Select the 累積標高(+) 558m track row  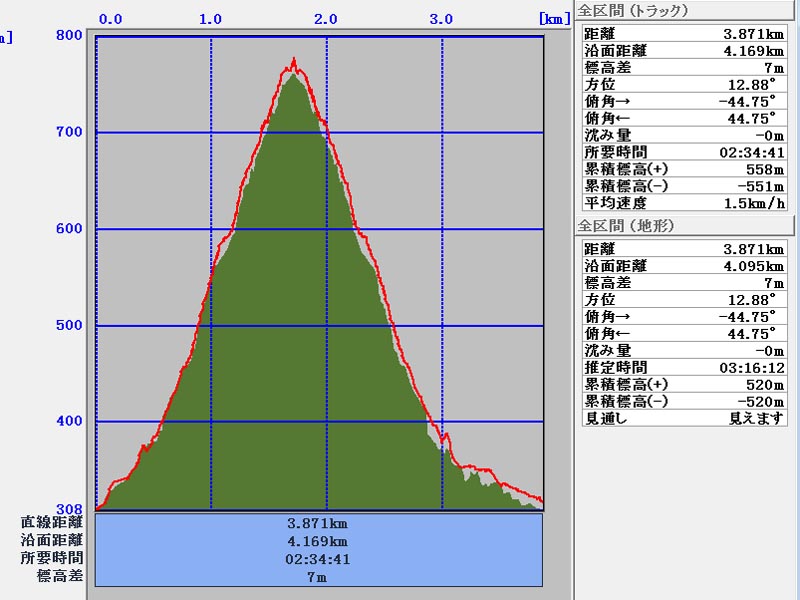(683, 169)
